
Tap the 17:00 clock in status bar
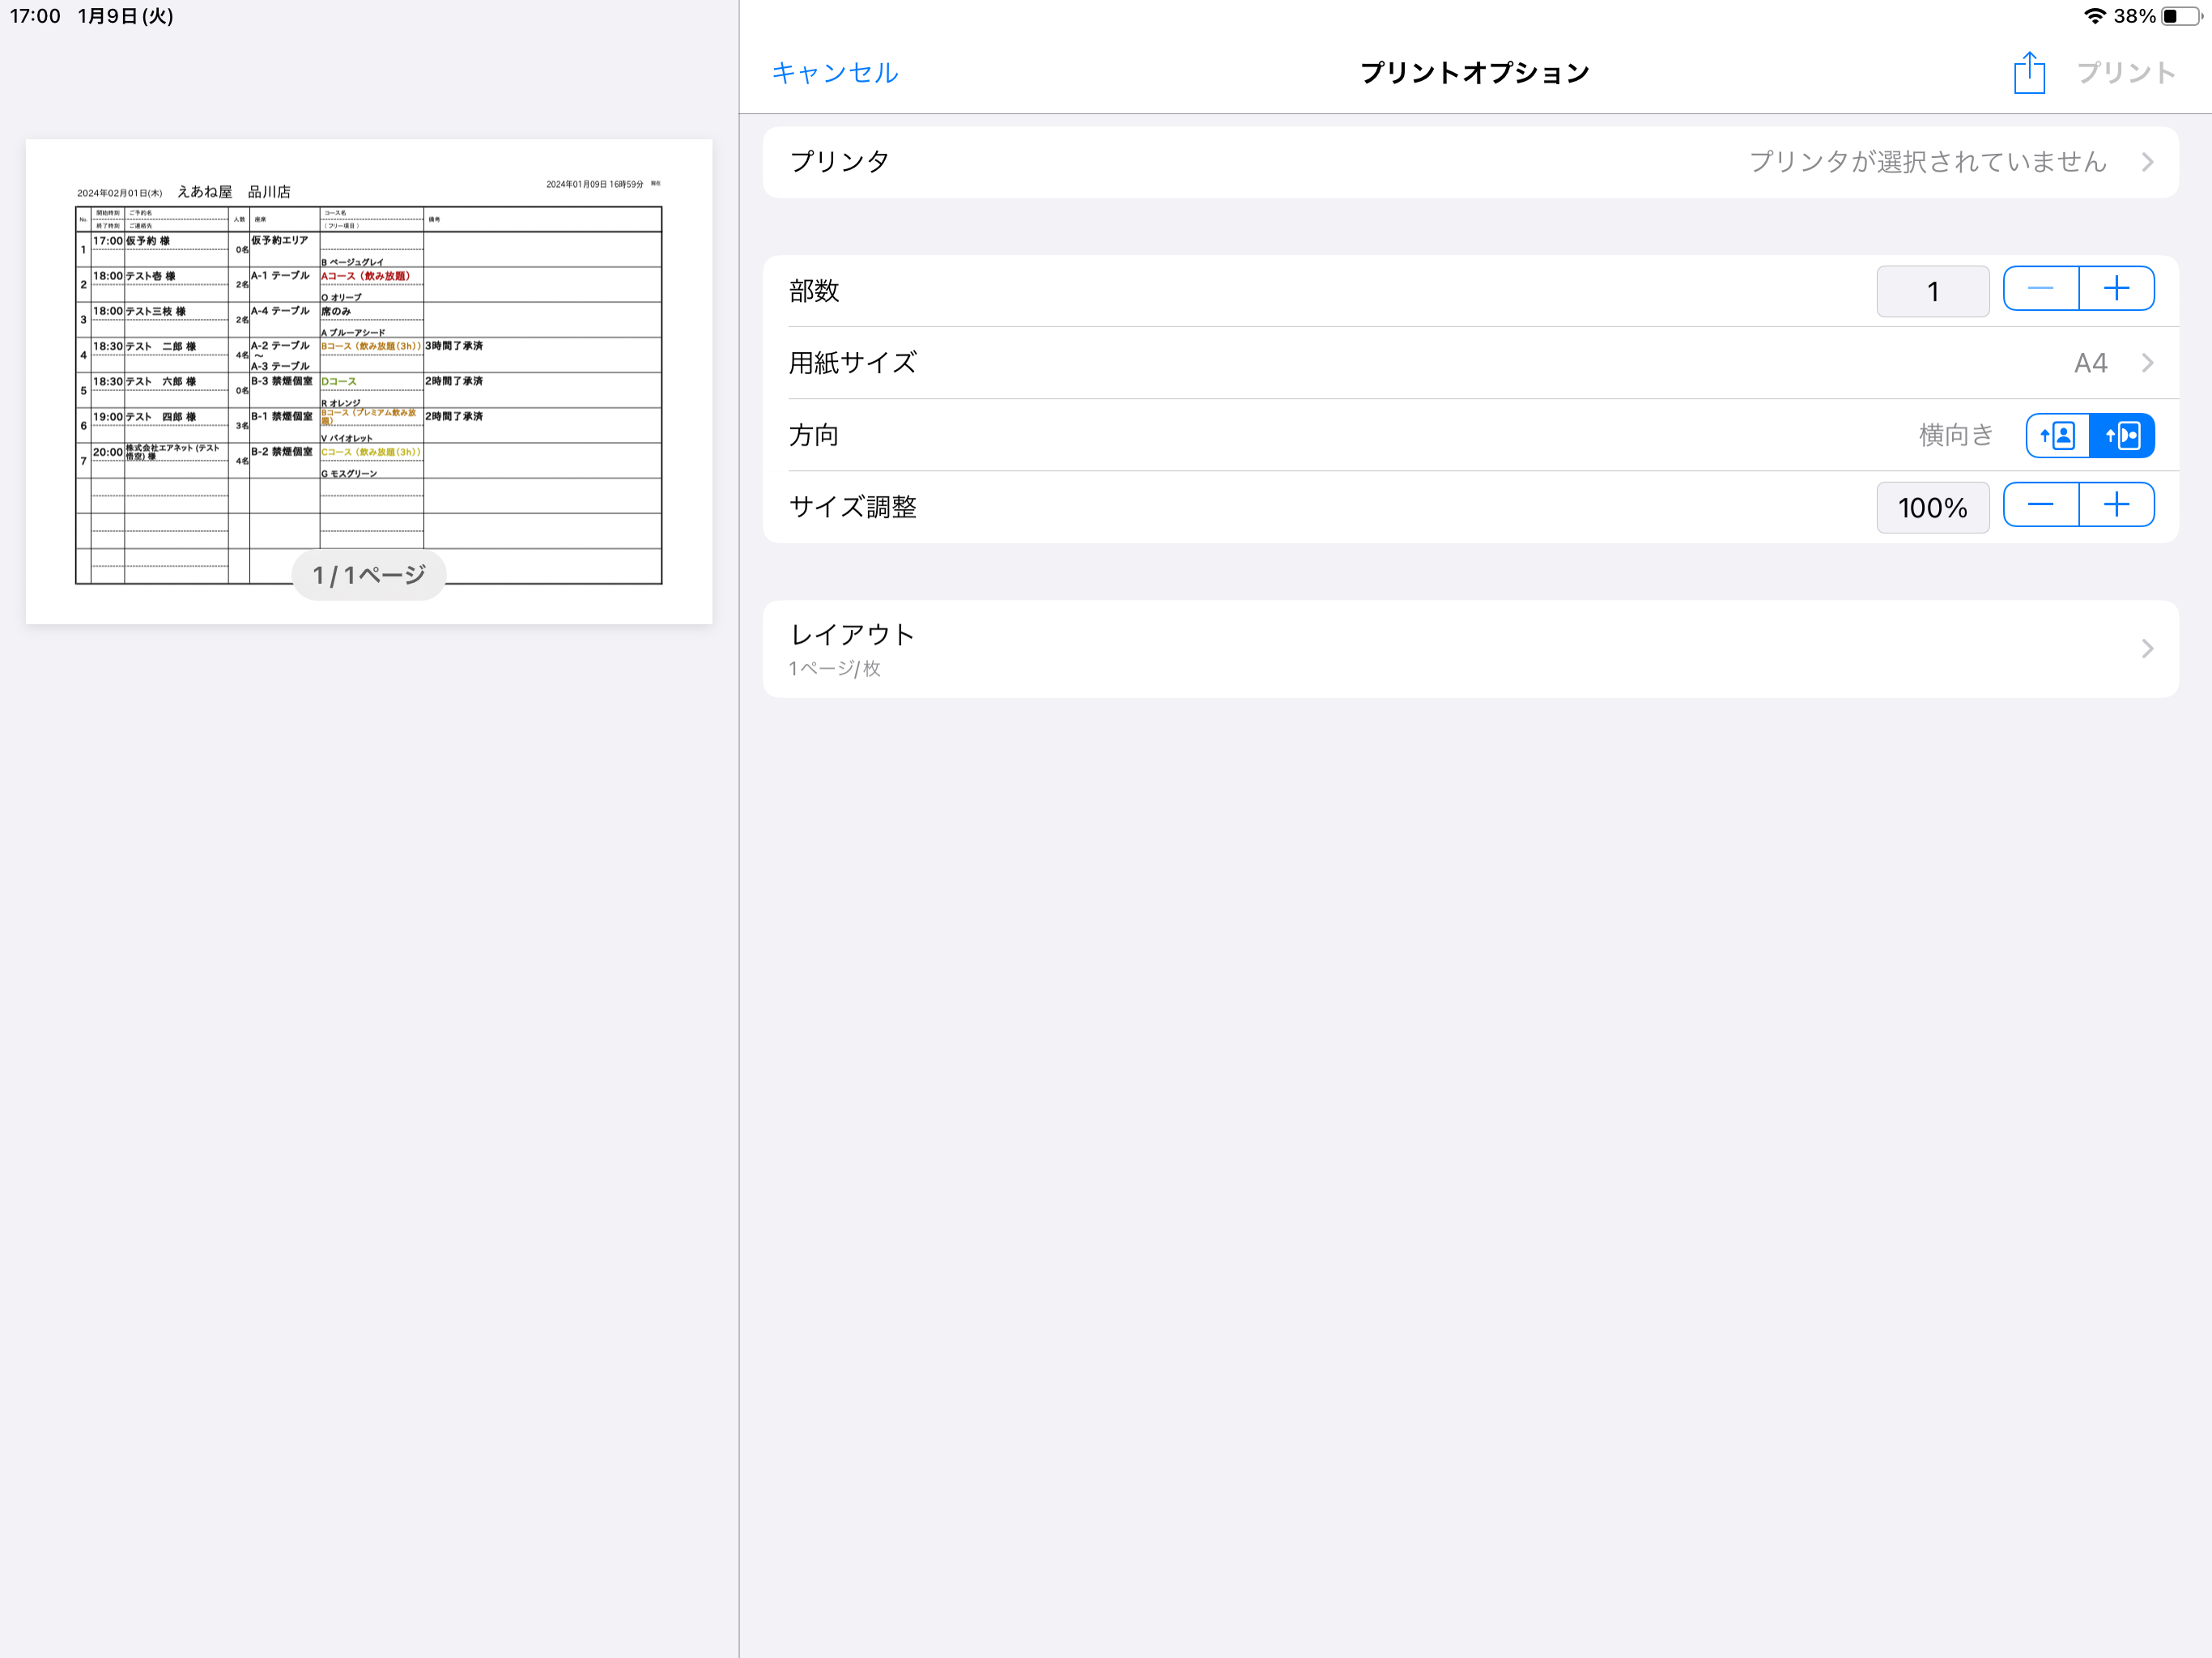35,16
